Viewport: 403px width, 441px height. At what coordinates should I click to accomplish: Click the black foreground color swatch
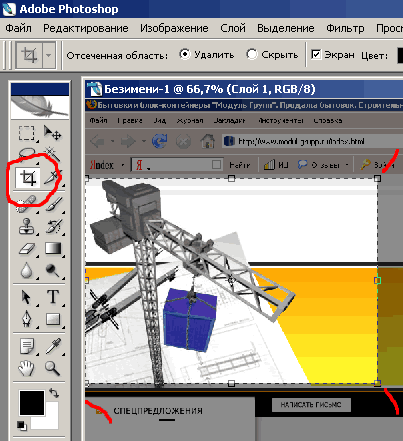32,403
